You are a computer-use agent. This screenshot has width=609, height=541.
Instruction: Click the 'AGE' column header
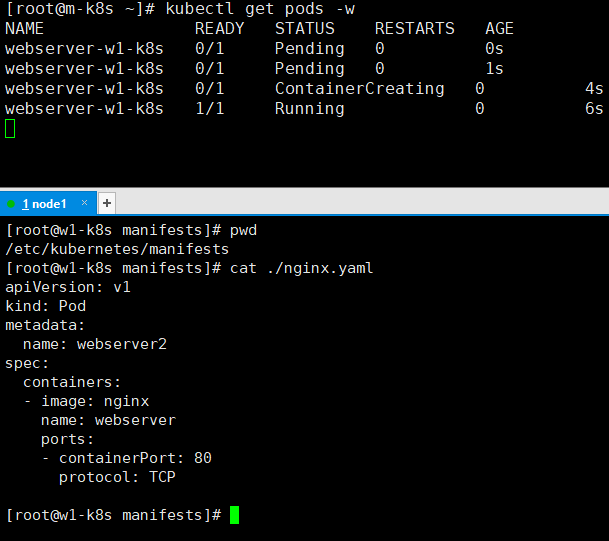pos(499,29)
